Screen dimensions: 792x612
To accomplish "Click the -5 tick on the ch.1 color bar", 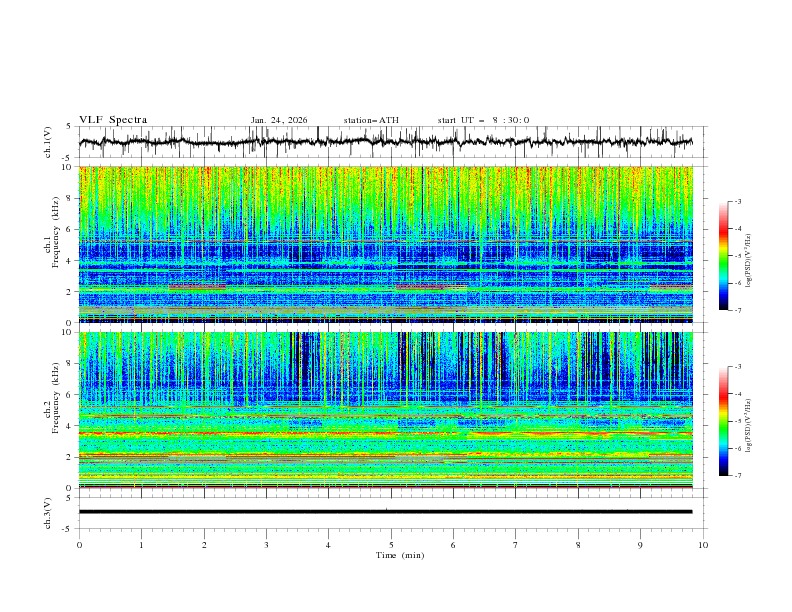I will 738,256.
